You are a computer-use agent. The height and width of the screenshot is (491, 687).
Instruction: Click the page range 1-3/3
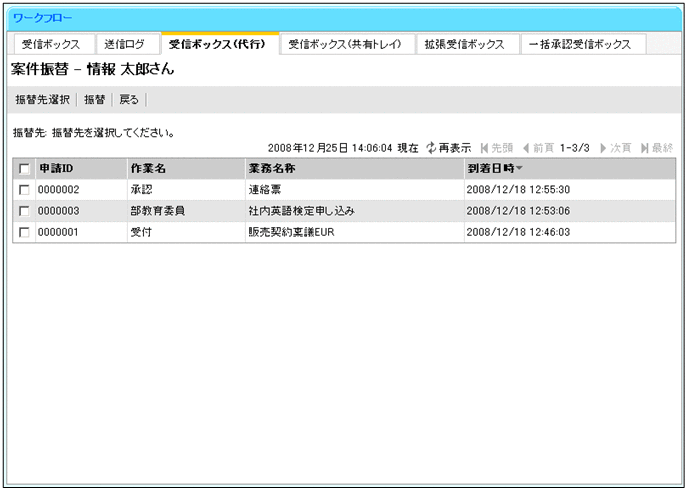[574, 148]
